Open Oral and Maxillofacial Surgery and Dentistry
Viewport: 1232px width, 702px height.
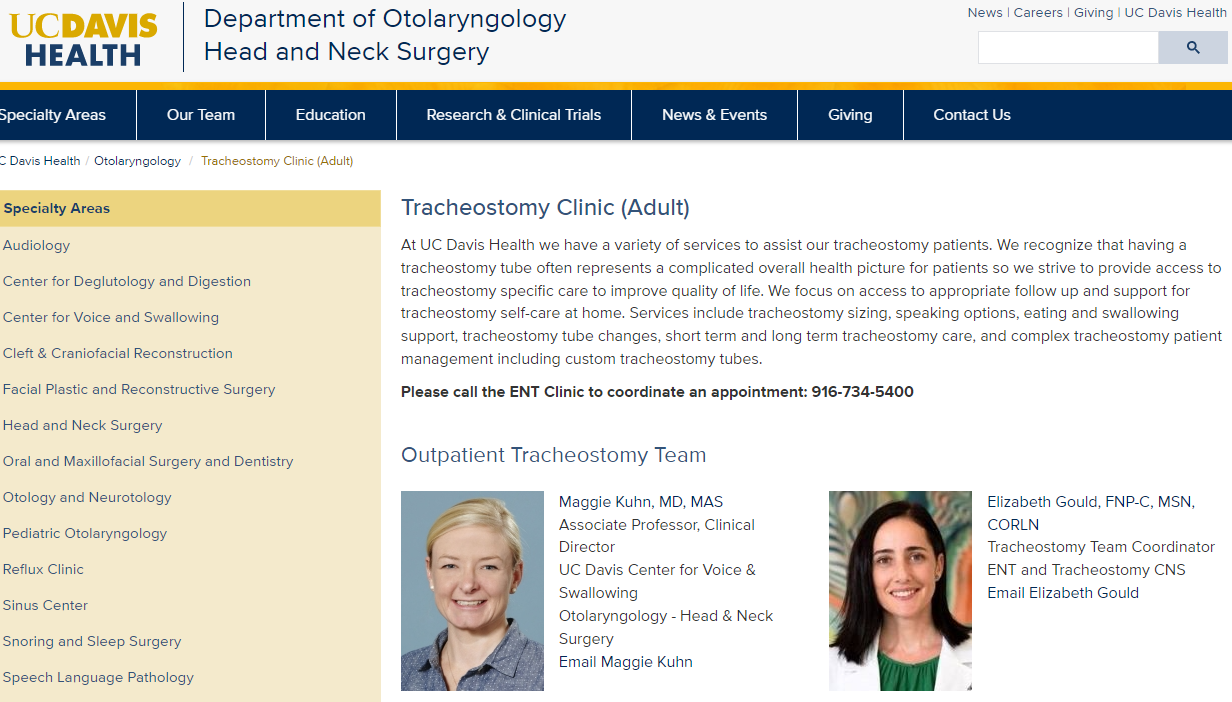[148, 461]
